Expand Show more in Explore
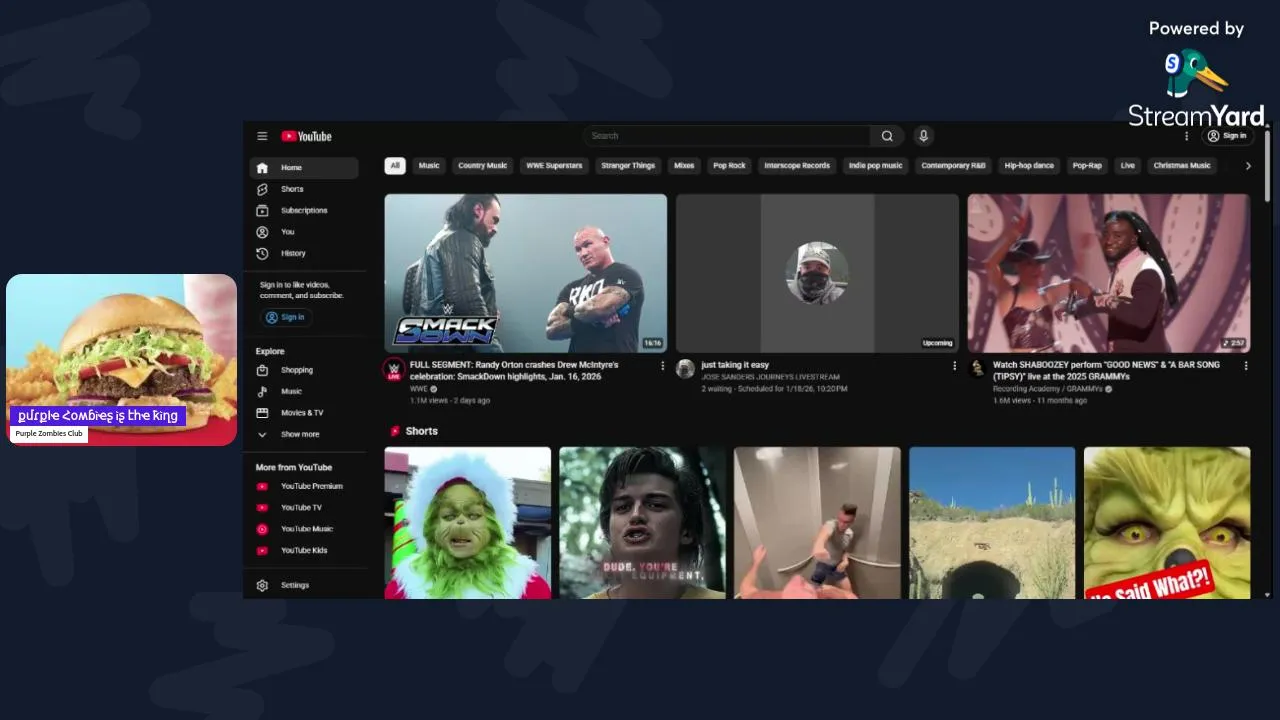The height and width of the screenshot is (720, 1280). click(x=303, y=435)
